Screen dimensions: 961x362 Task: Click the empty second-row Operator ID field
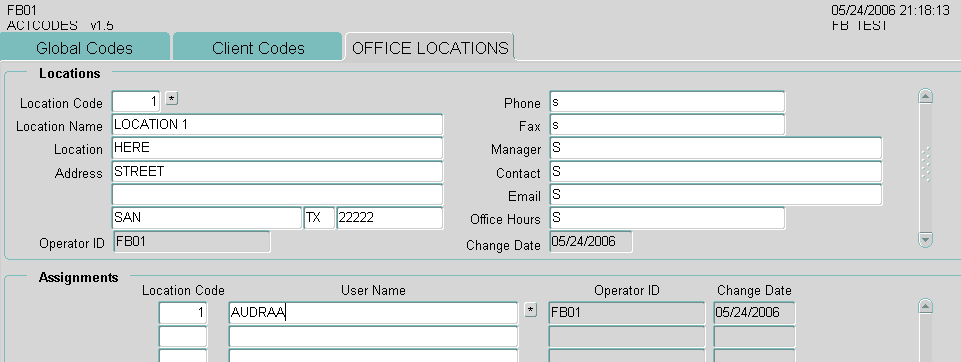pos(627,336)
